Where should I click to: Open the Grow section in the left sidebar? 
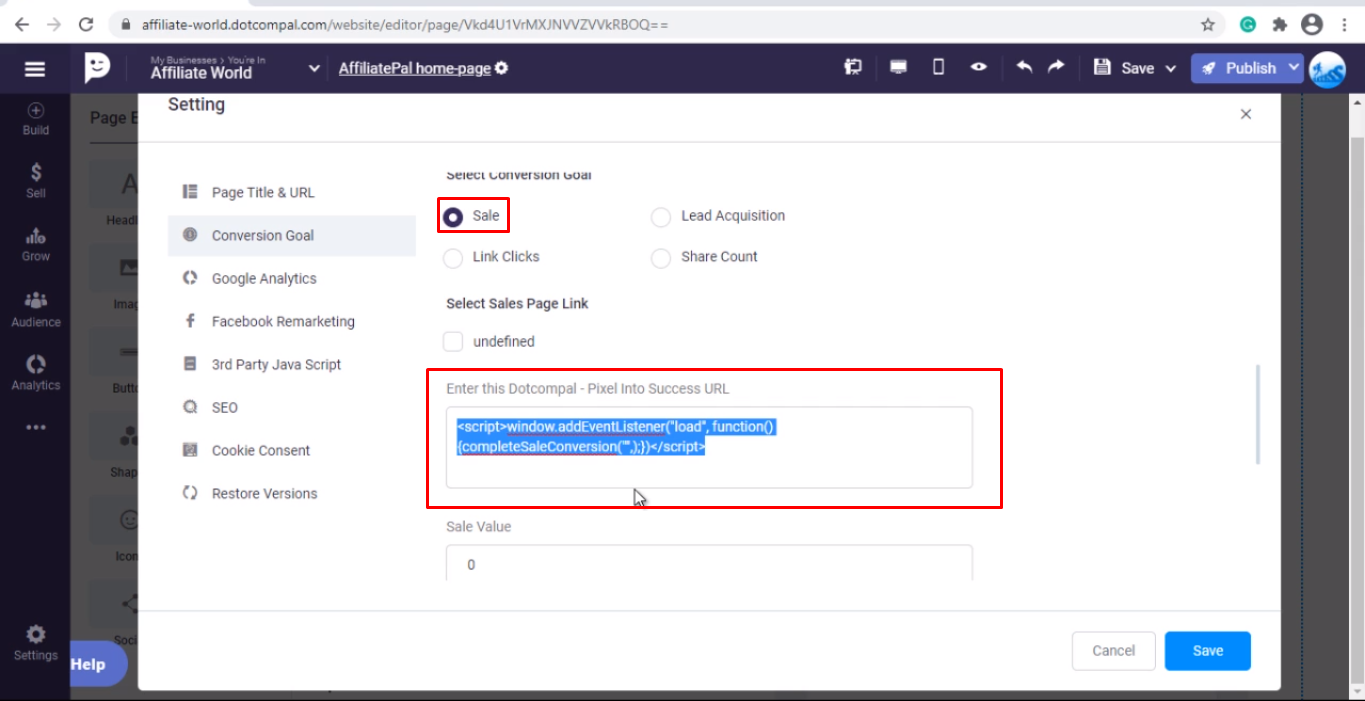coord(35,245)
